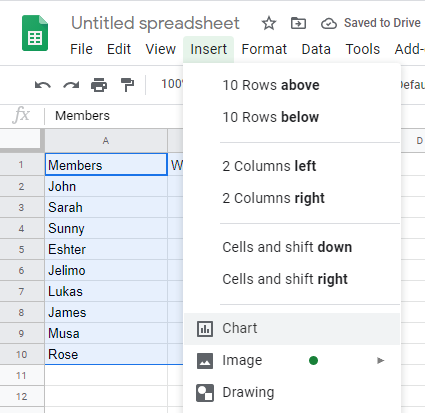Insert 10 Rows below
Screen dimensions: 425x413
click(292, 117)
